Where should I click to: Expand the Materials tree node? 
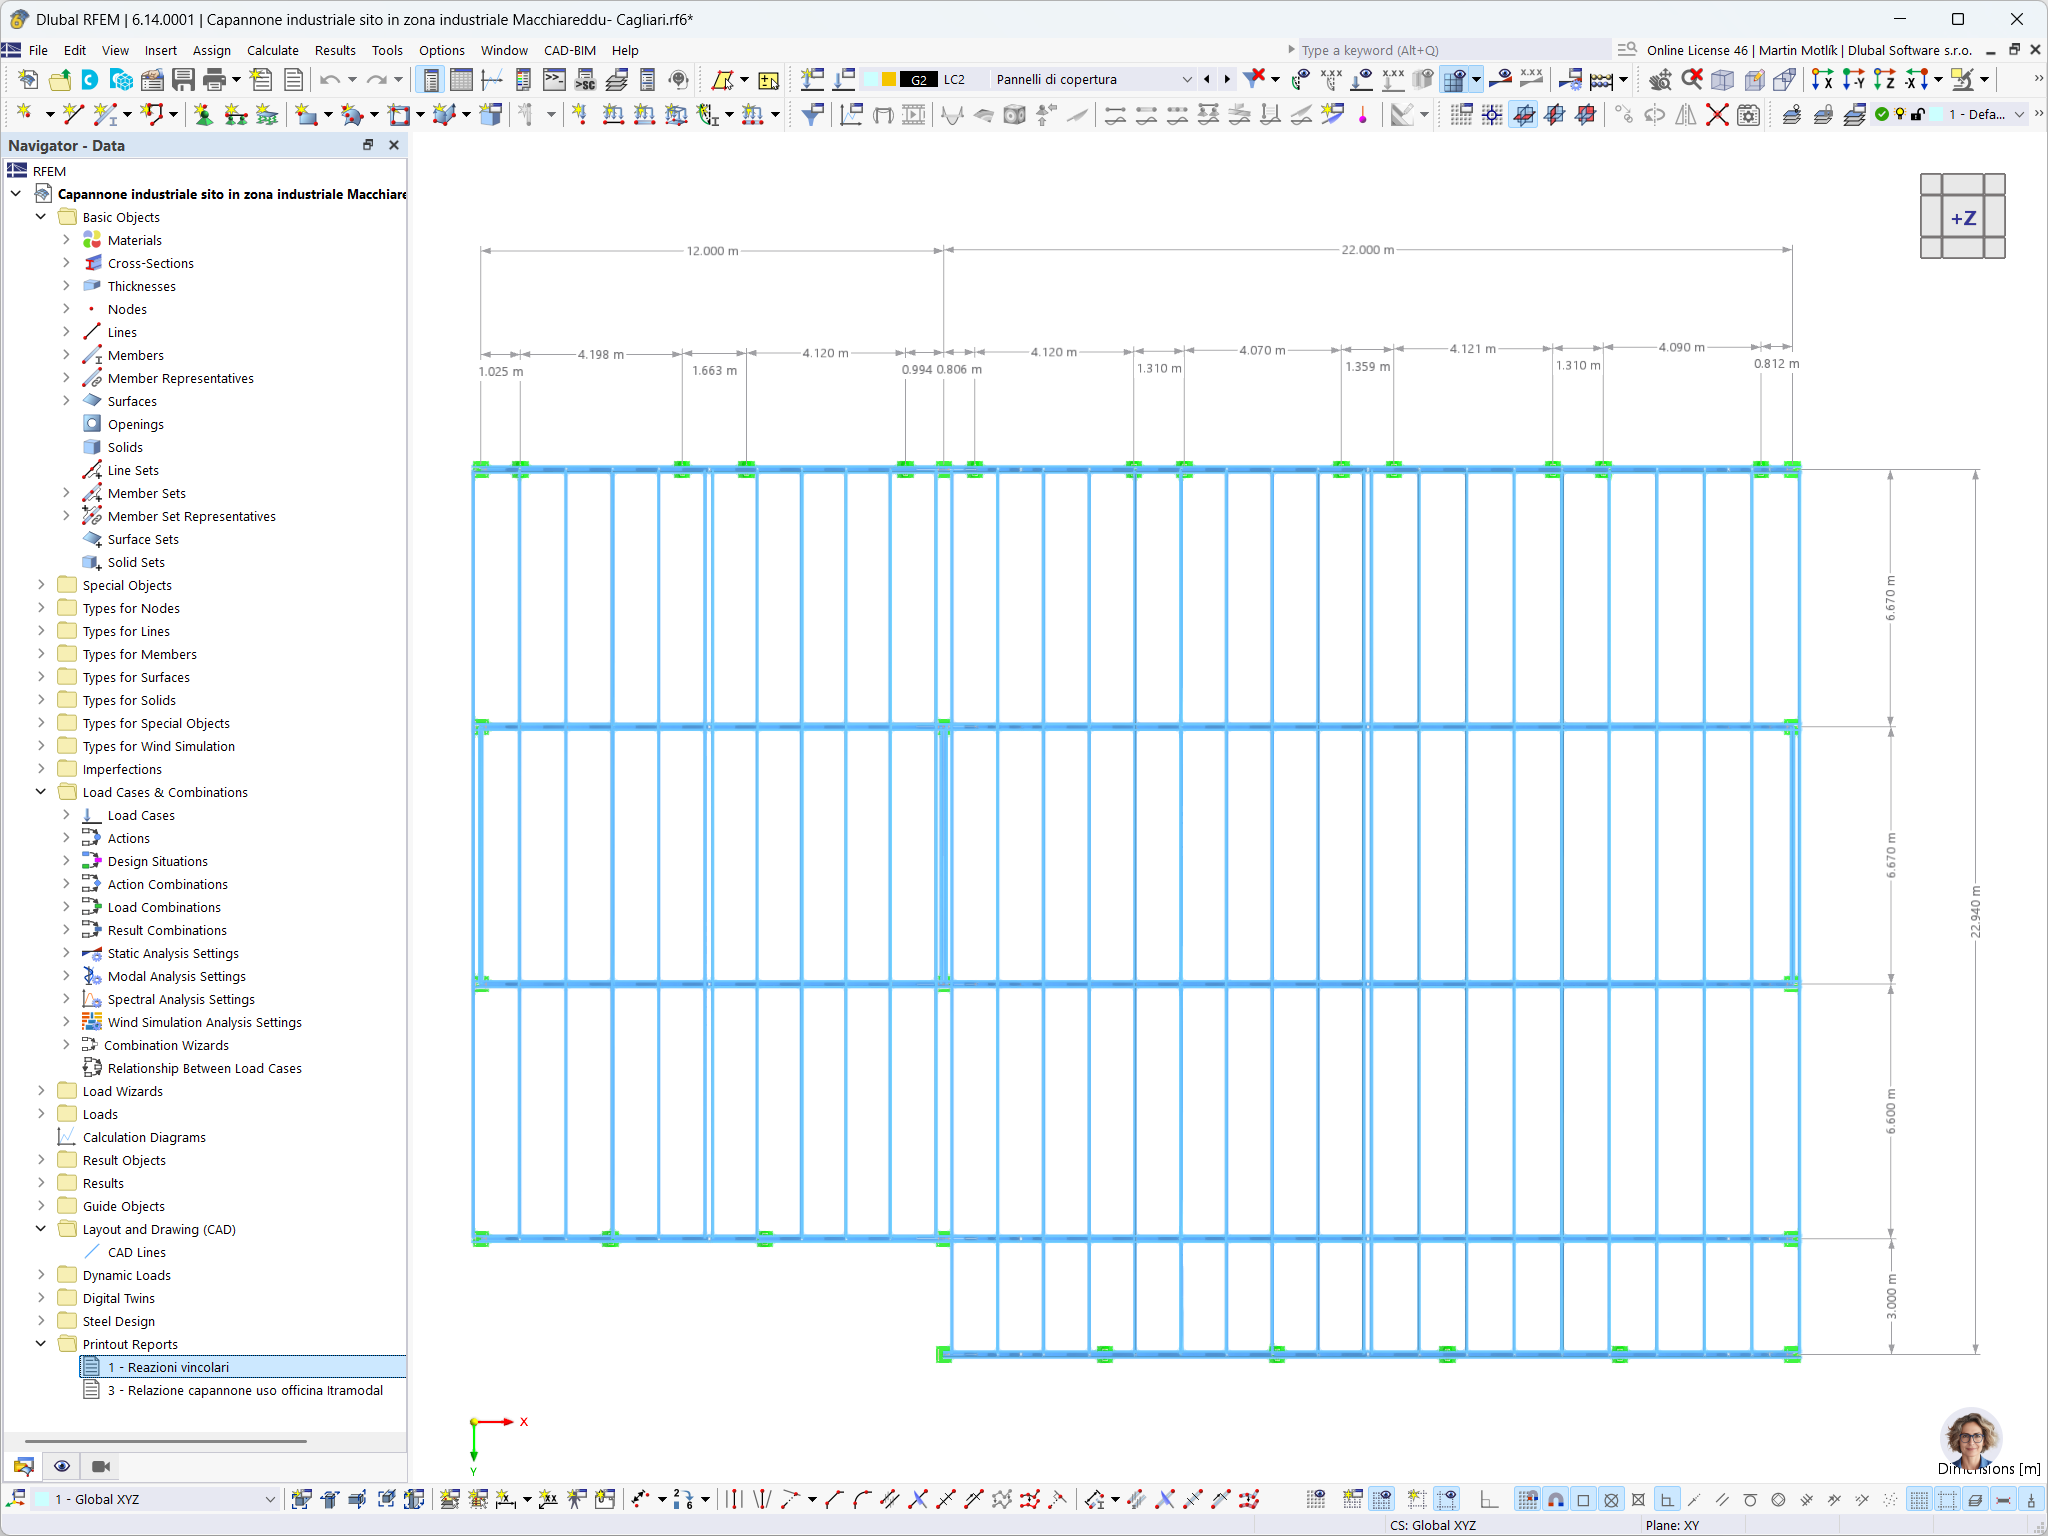click(x=66, y=240)
